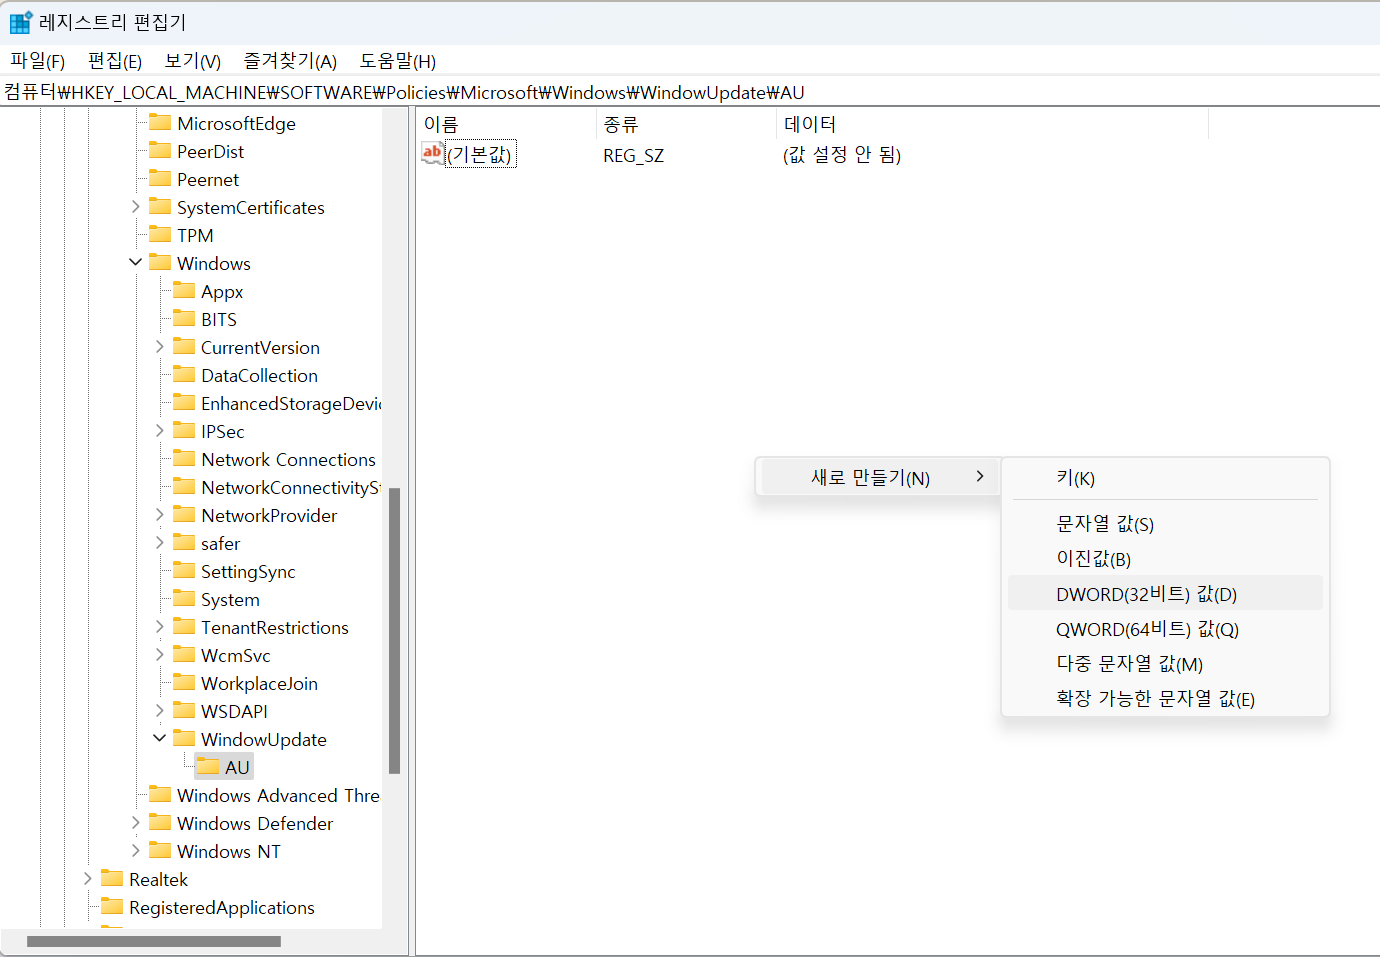Viewport: 1380px width, 957px height.
Task: Click the MicrosoftEdge folder icon
Action: 160,122
